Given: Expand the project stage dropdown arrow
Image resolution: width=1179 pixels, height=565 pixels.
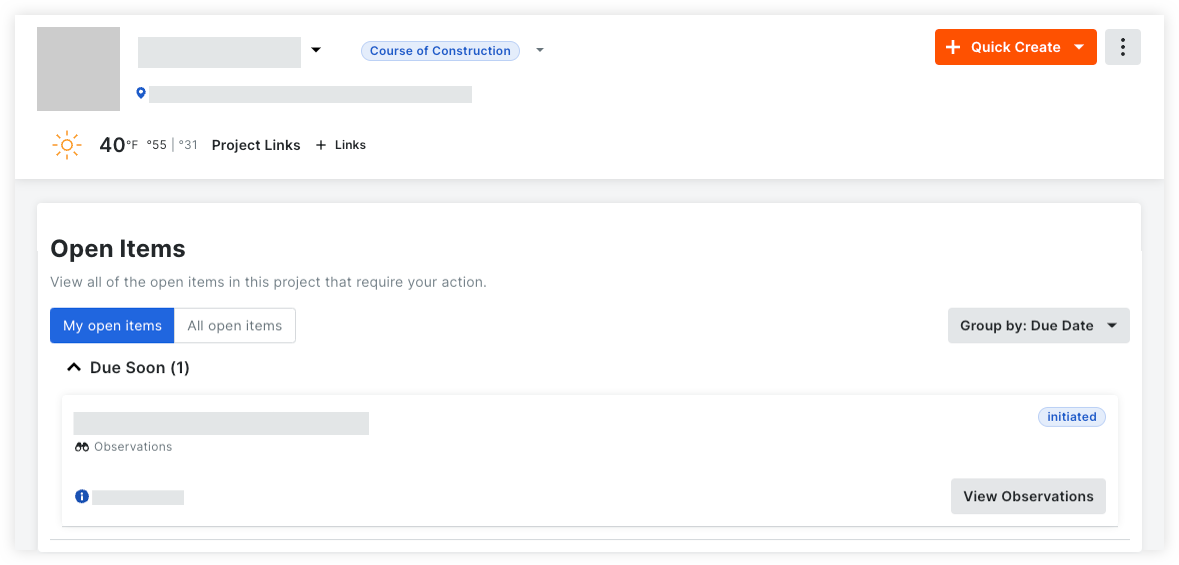Looking at the screenshot, I should click(540, 50).
